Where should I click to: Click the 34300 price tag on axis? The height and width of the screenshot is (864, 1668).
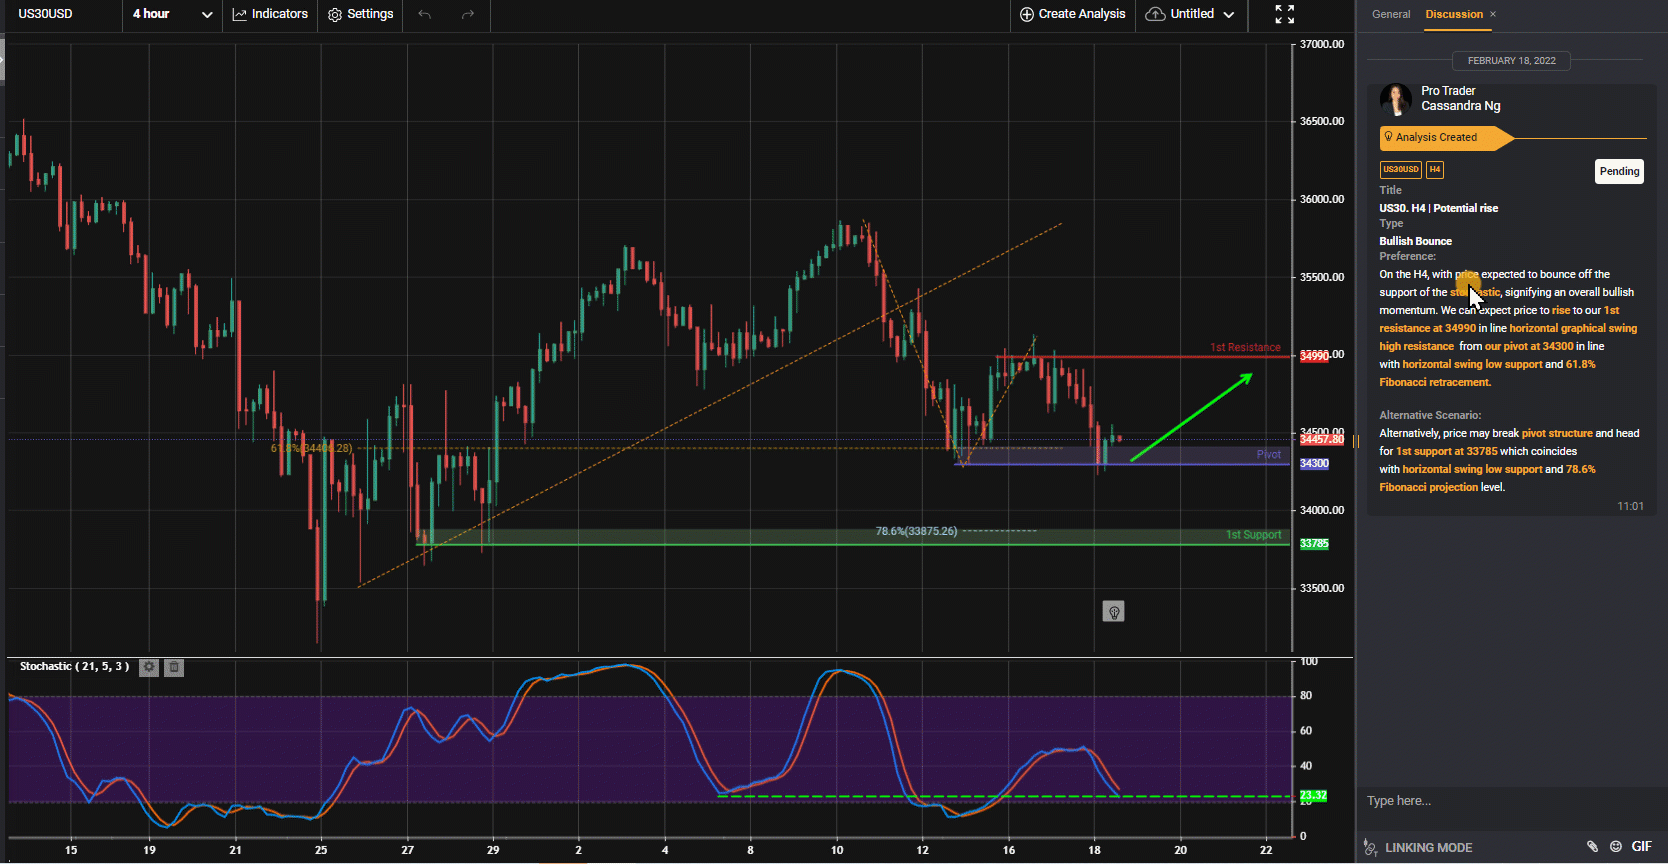[1314, 464]
